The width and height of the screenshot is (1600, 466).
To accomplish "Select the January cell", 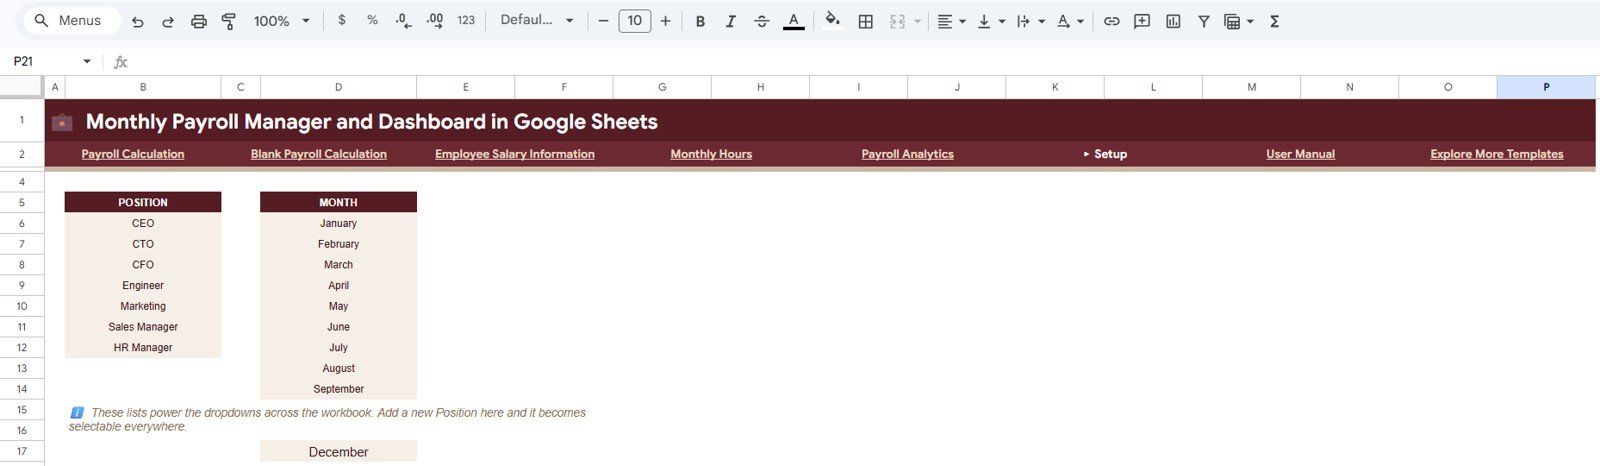I will pyautogui.click(x=338, y=223).
